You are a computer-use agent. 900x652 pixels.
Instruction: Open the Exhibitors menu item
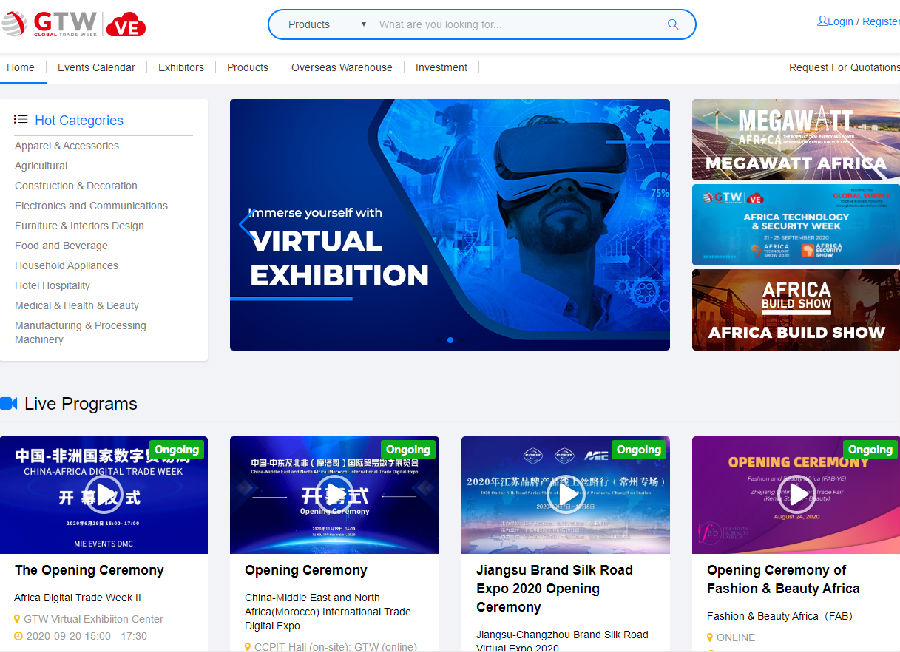(x=181, y=67)
